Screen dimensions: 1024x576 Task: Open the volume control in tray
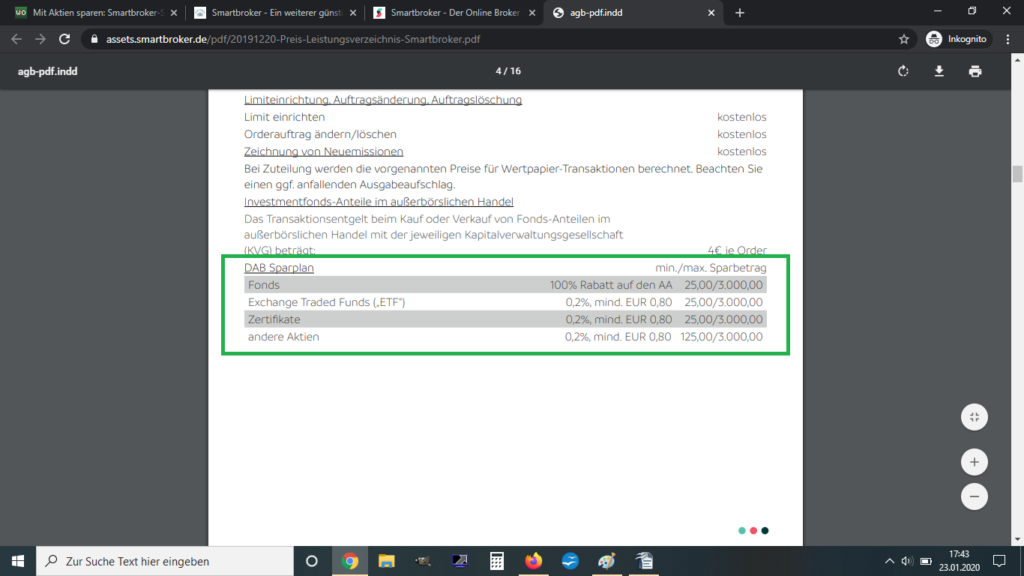907,561
